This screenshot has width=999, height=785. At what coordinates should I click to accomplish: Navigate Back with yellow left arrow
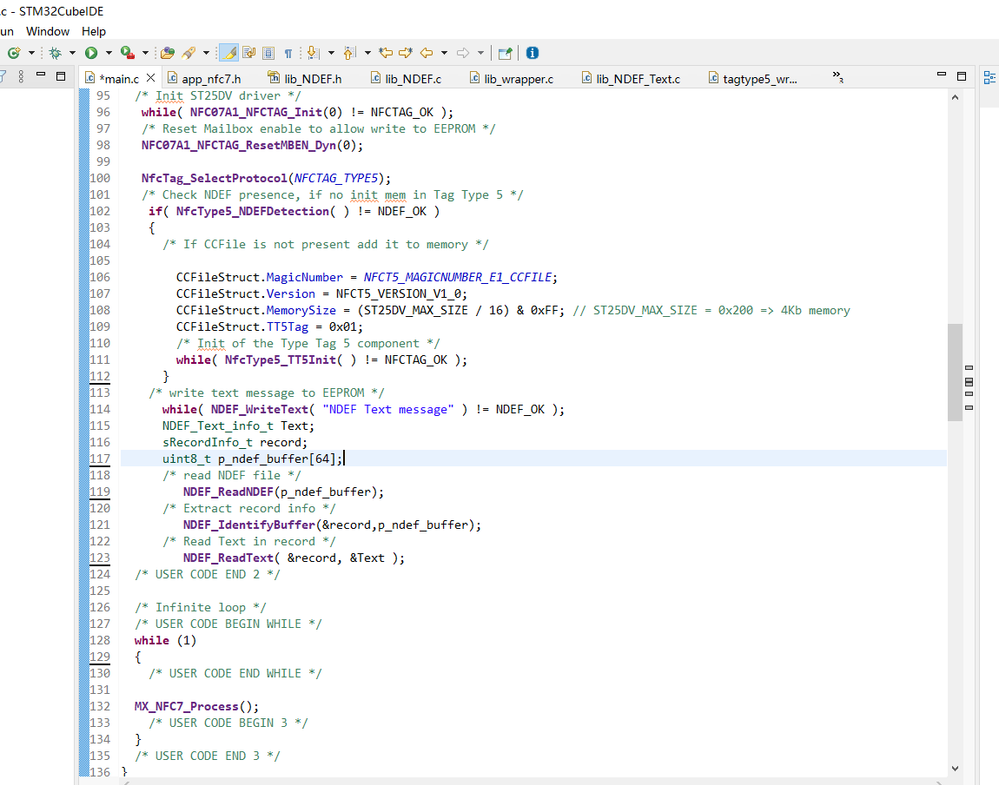(427, 53)
